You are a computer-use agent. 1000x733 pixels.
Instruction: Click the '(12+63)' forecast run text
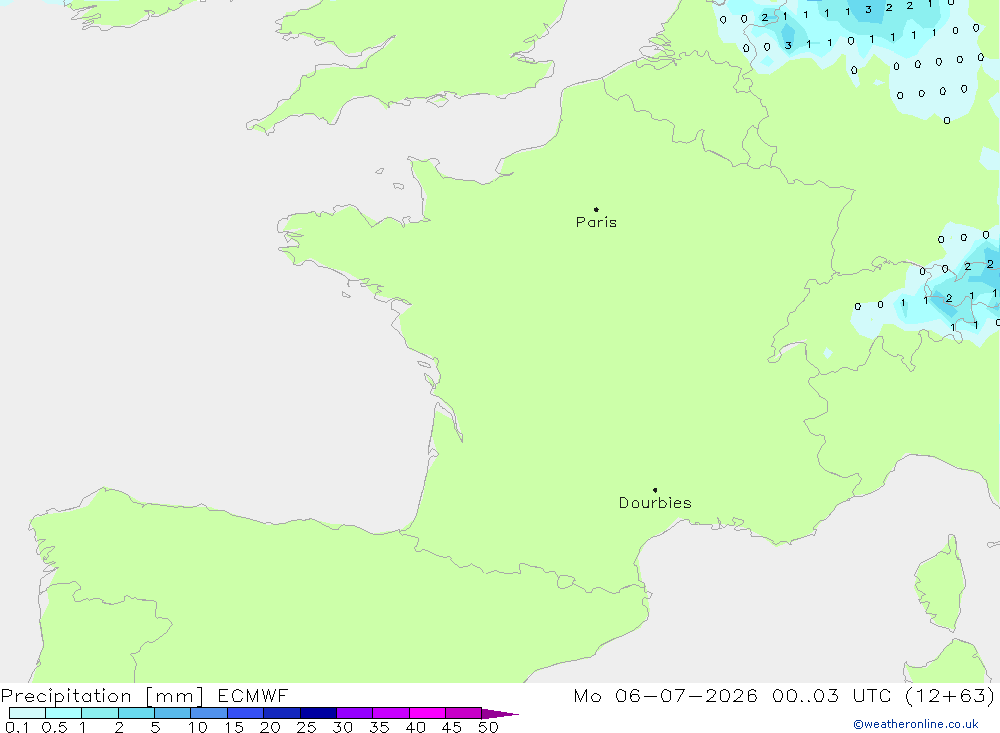(x=950, y=695)
